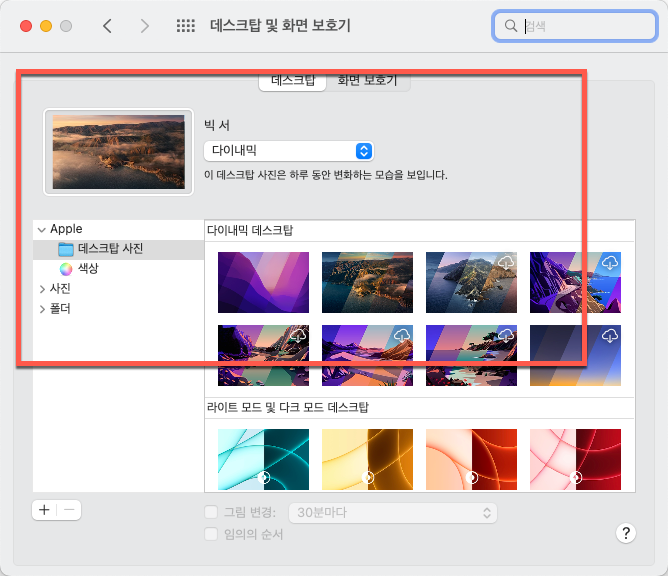The width and height of the screenshot is (668, 576).
Task: Close the preferences window with red button
Action: 26,26
